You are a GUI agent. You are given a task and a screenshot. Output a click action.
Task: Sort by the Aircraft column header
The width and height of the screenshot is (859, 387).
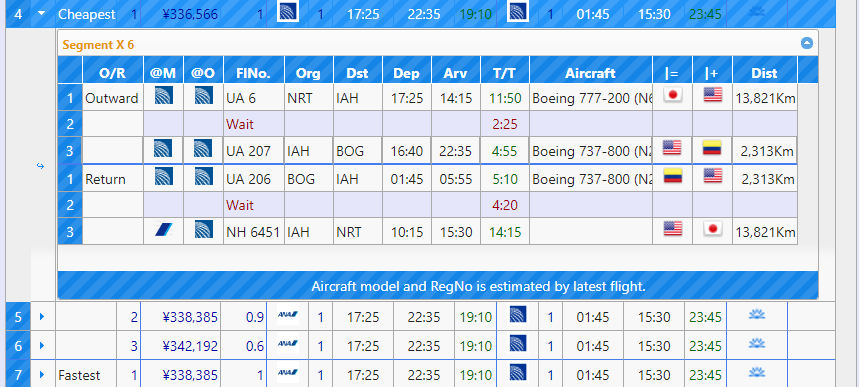[x=591, y=73]
